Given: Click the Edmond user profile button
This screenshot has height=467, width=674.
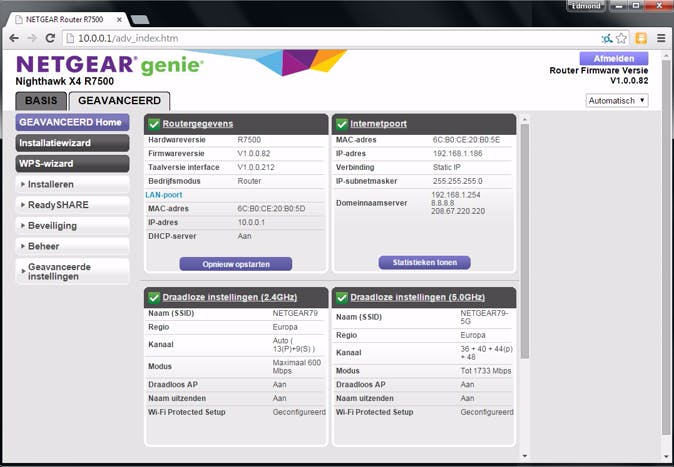Looking at the screenshot, I should pyautogui.click(x=586, y=6).
